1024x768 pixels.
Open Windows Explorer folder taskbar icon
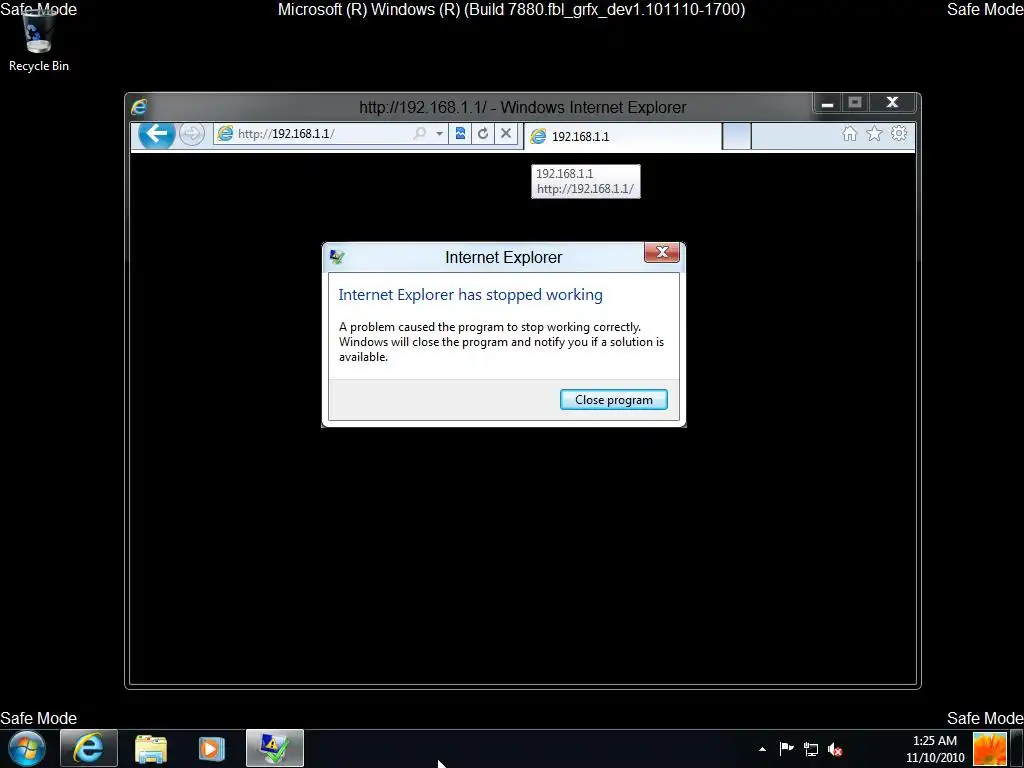(151, 748)
